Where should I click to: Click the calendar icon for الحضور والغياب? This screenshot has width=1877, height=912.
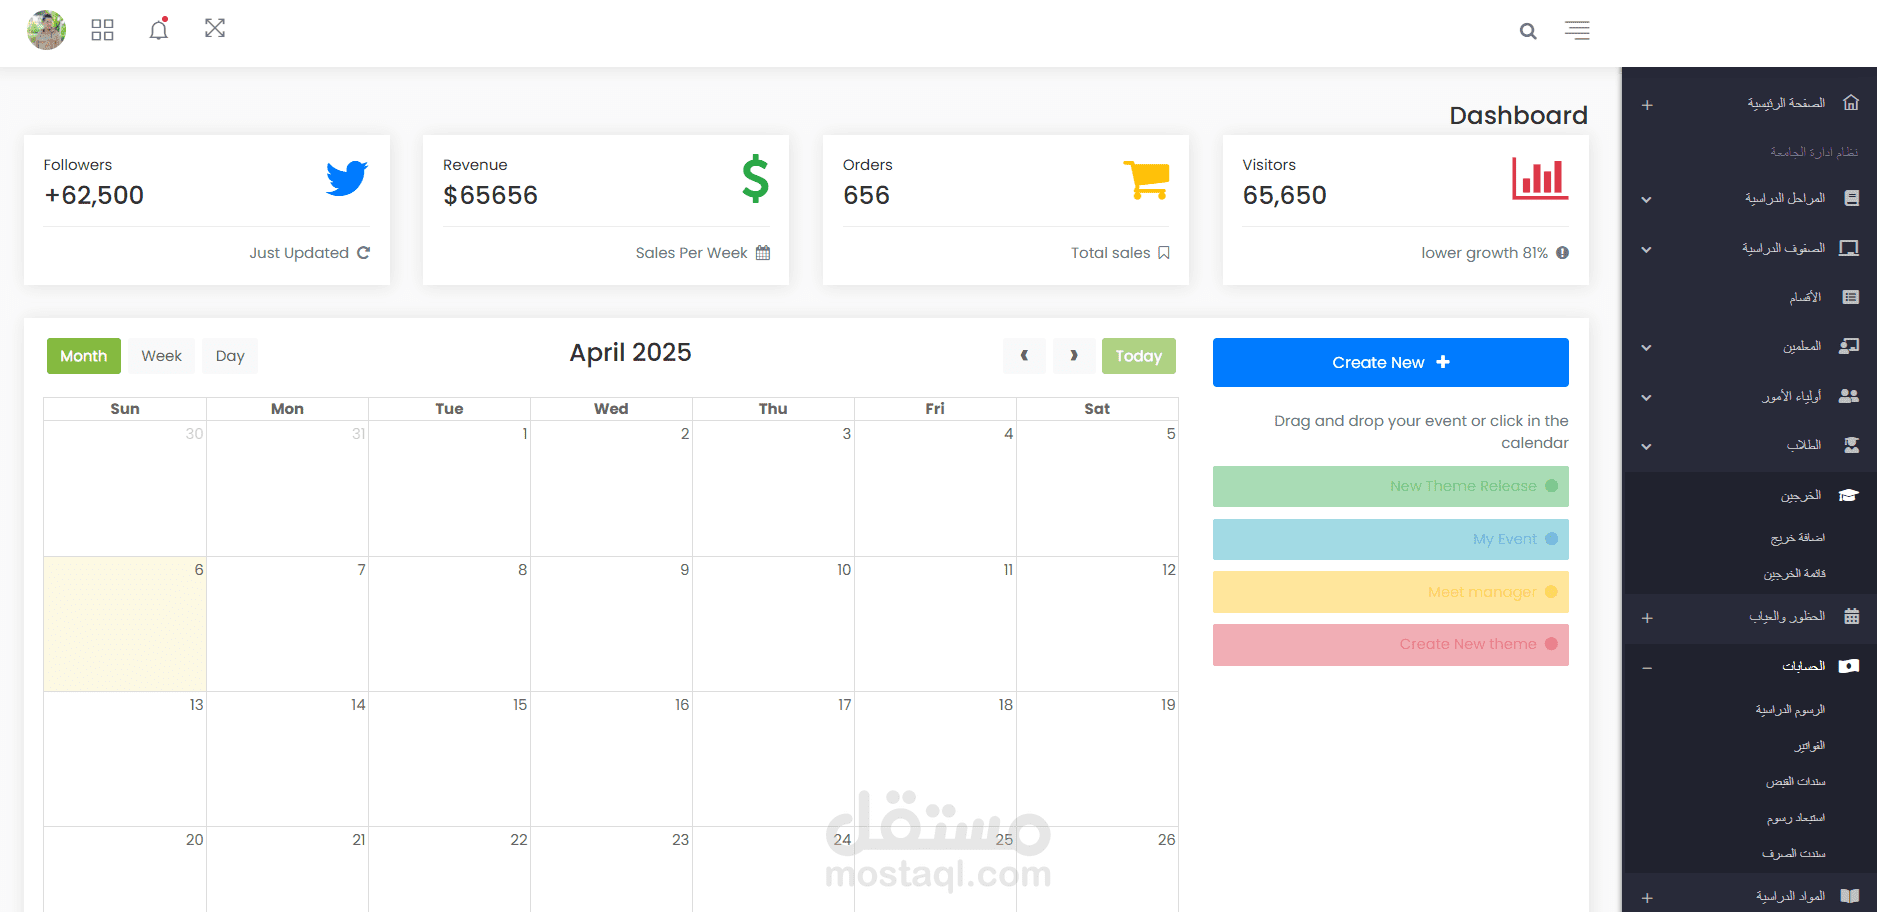[1852, 616]
